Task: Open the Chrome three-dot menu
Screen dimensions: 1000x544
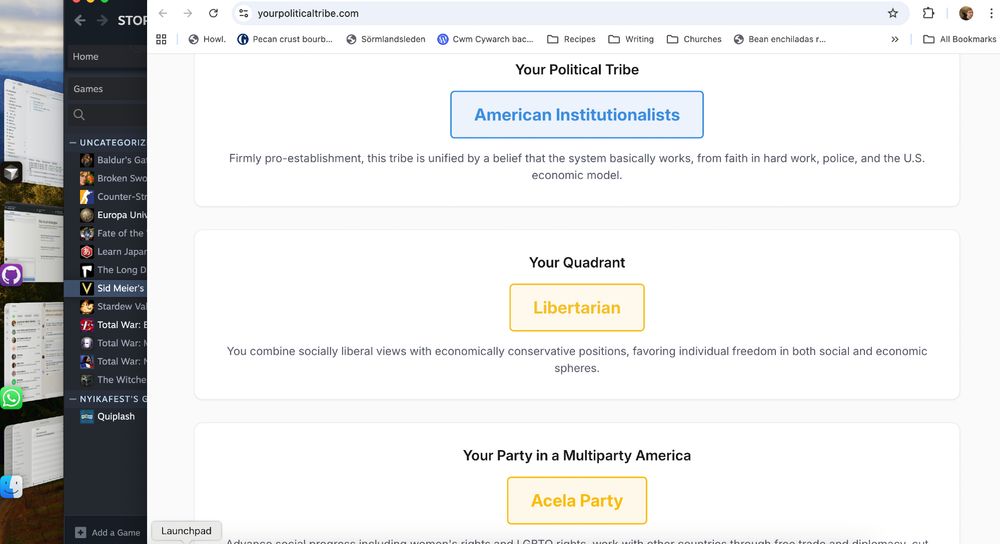Action: pyautogui.click(x=990, y=13)
